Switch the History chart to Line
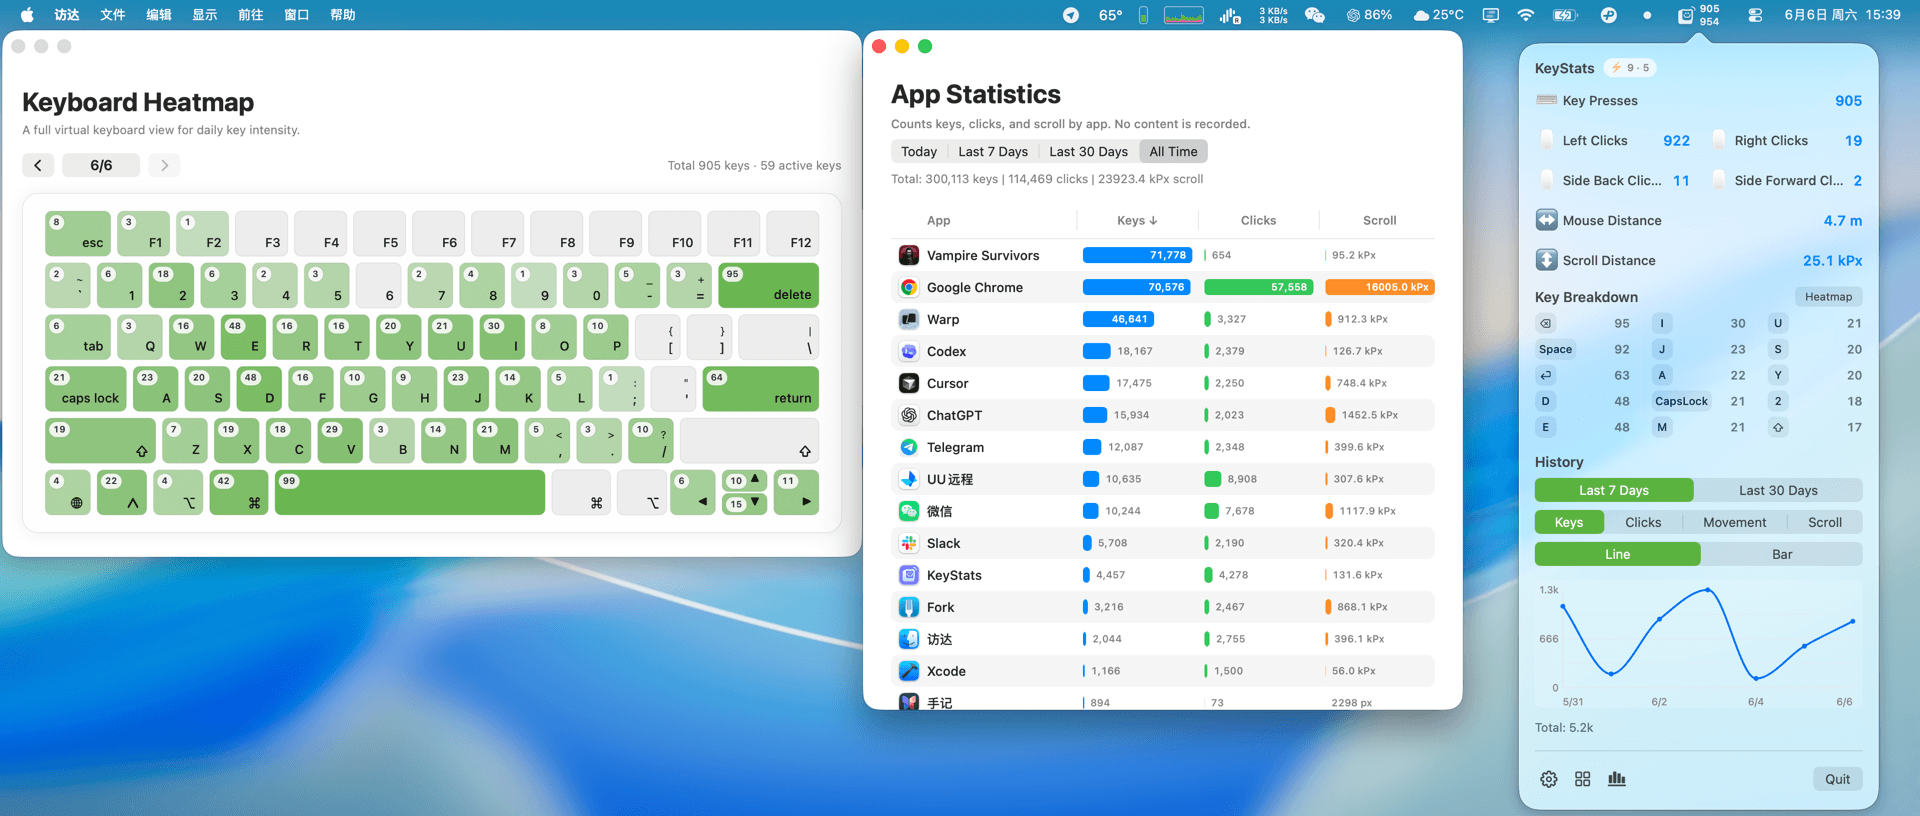 click(1617, 554)
